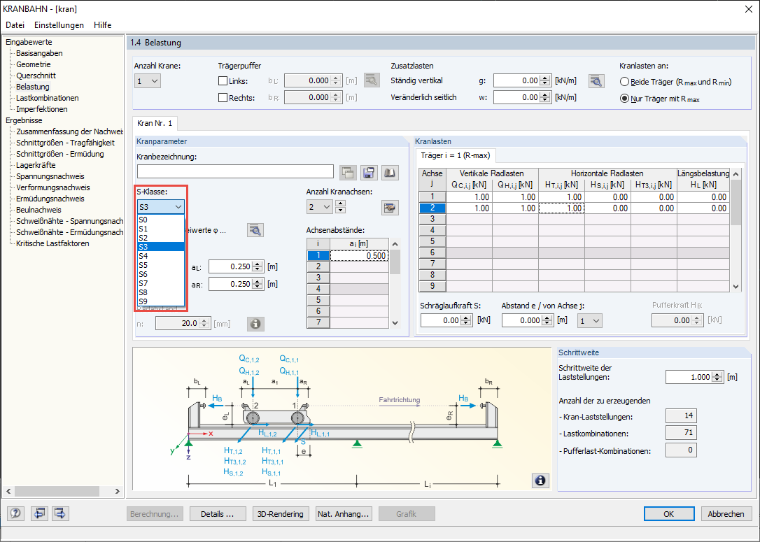Open Spannungsnachweis tree item
760x542 pixels.
[x=50, y=176]
